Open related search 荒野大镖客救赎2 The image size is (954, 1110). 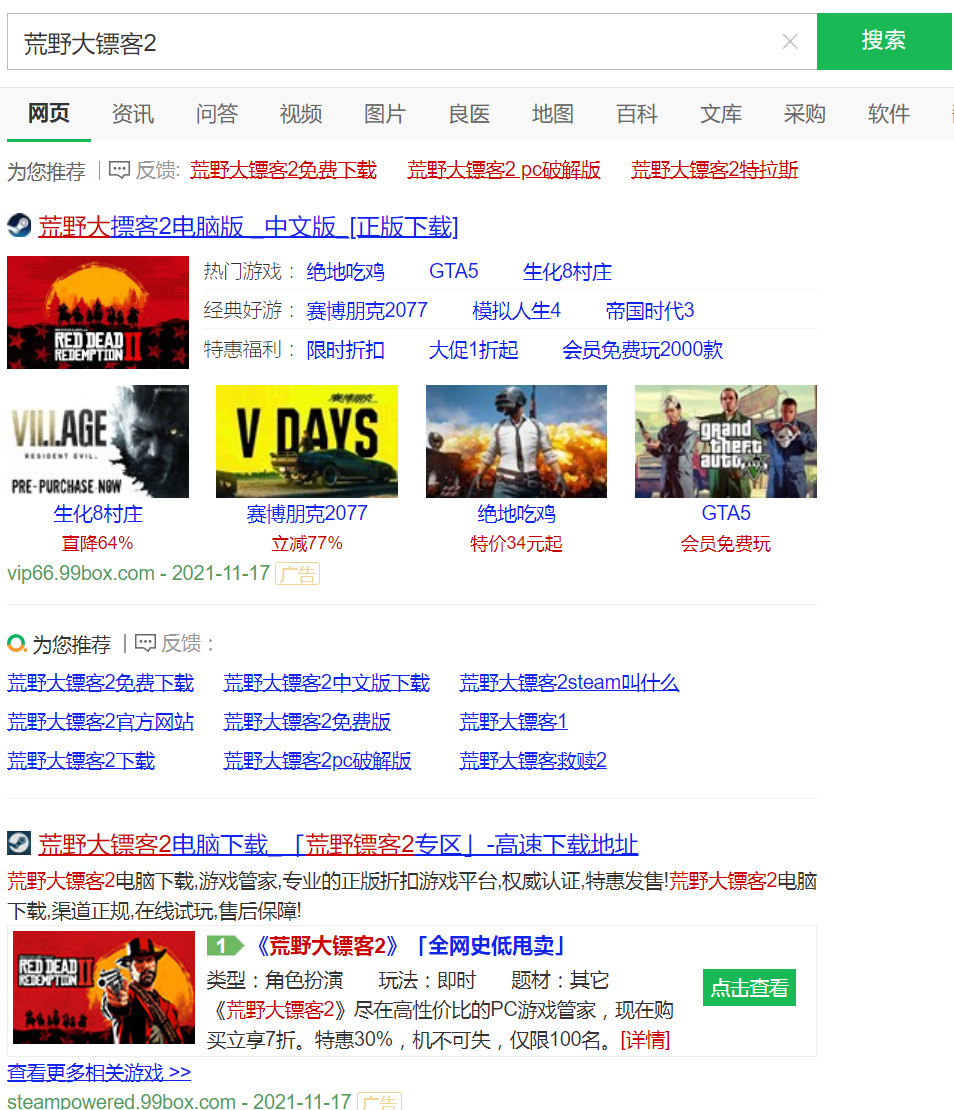pos(533,761)
